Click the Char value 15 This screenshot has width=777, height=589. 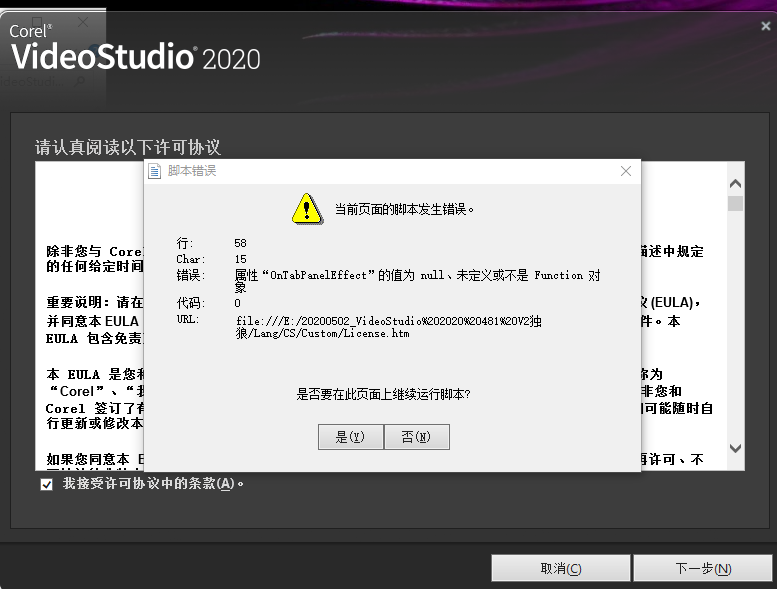pos(240,259)
